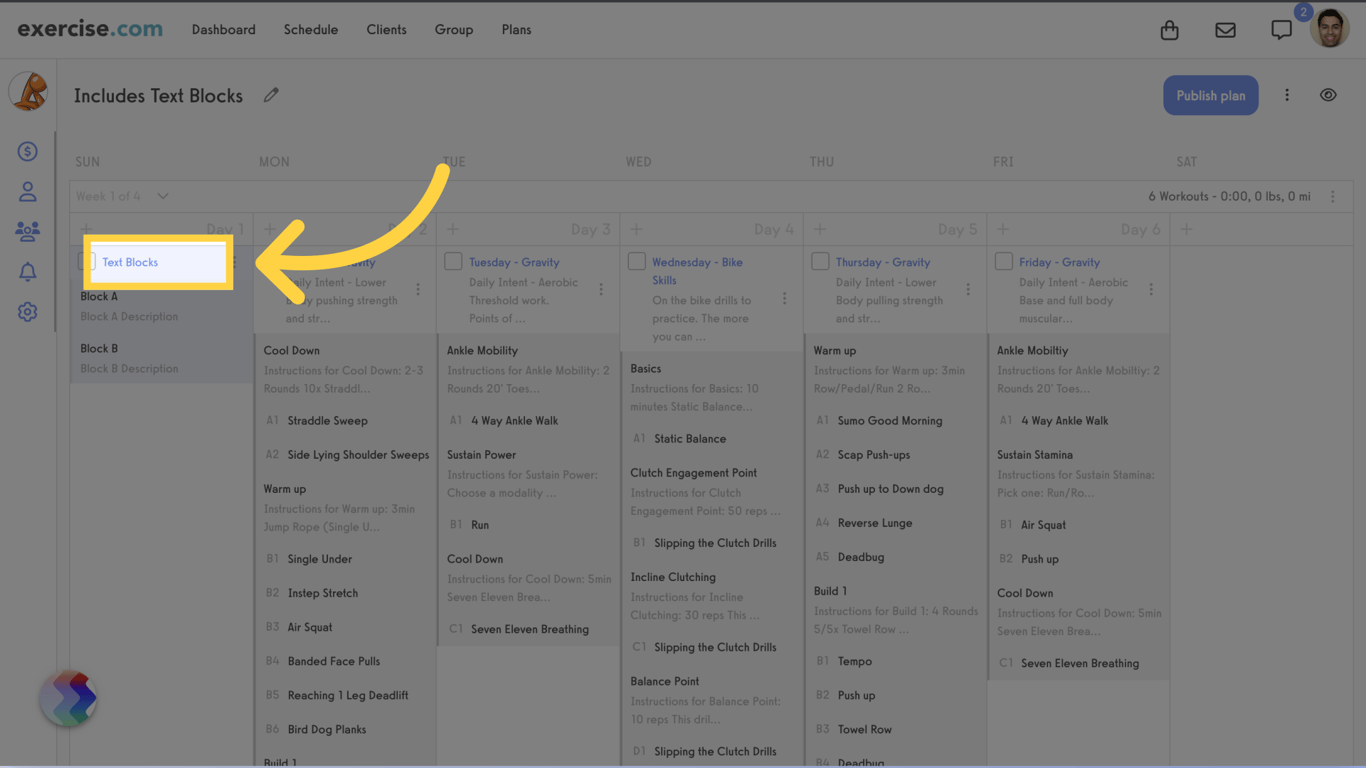The width and height of the screenshot is (1366, 768).
Task: Open the shopping bag icon
Action: (1169, 30)
